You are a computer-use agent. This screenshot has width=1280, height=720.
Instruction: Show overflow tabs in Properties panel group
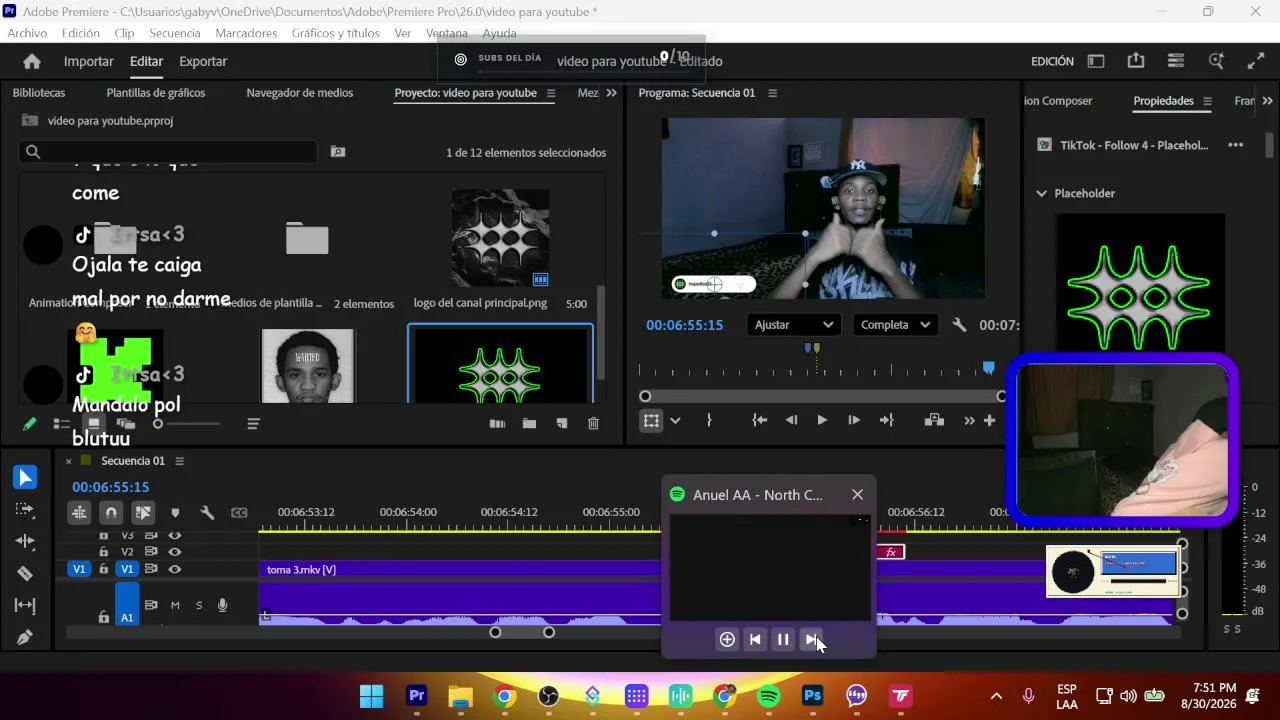coord(1267,101)
